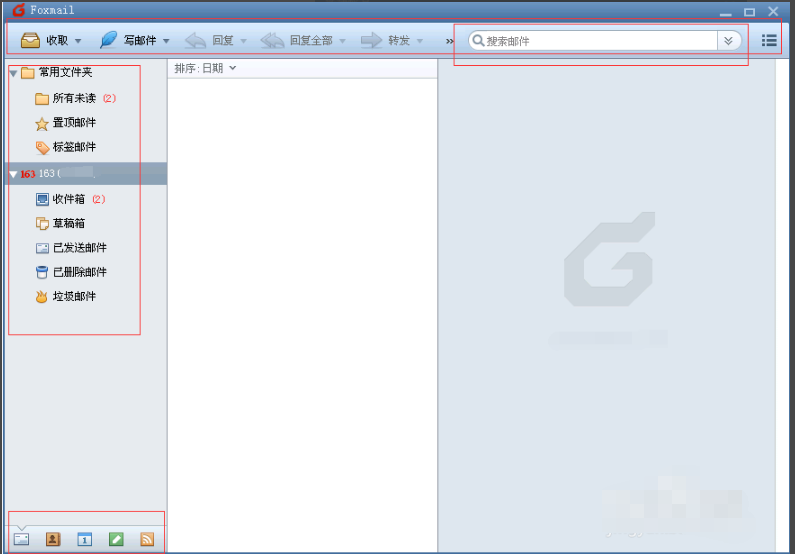Open the notes view in bottom bar
Viewport: 795px width, 554px height.
click(116, 539)
